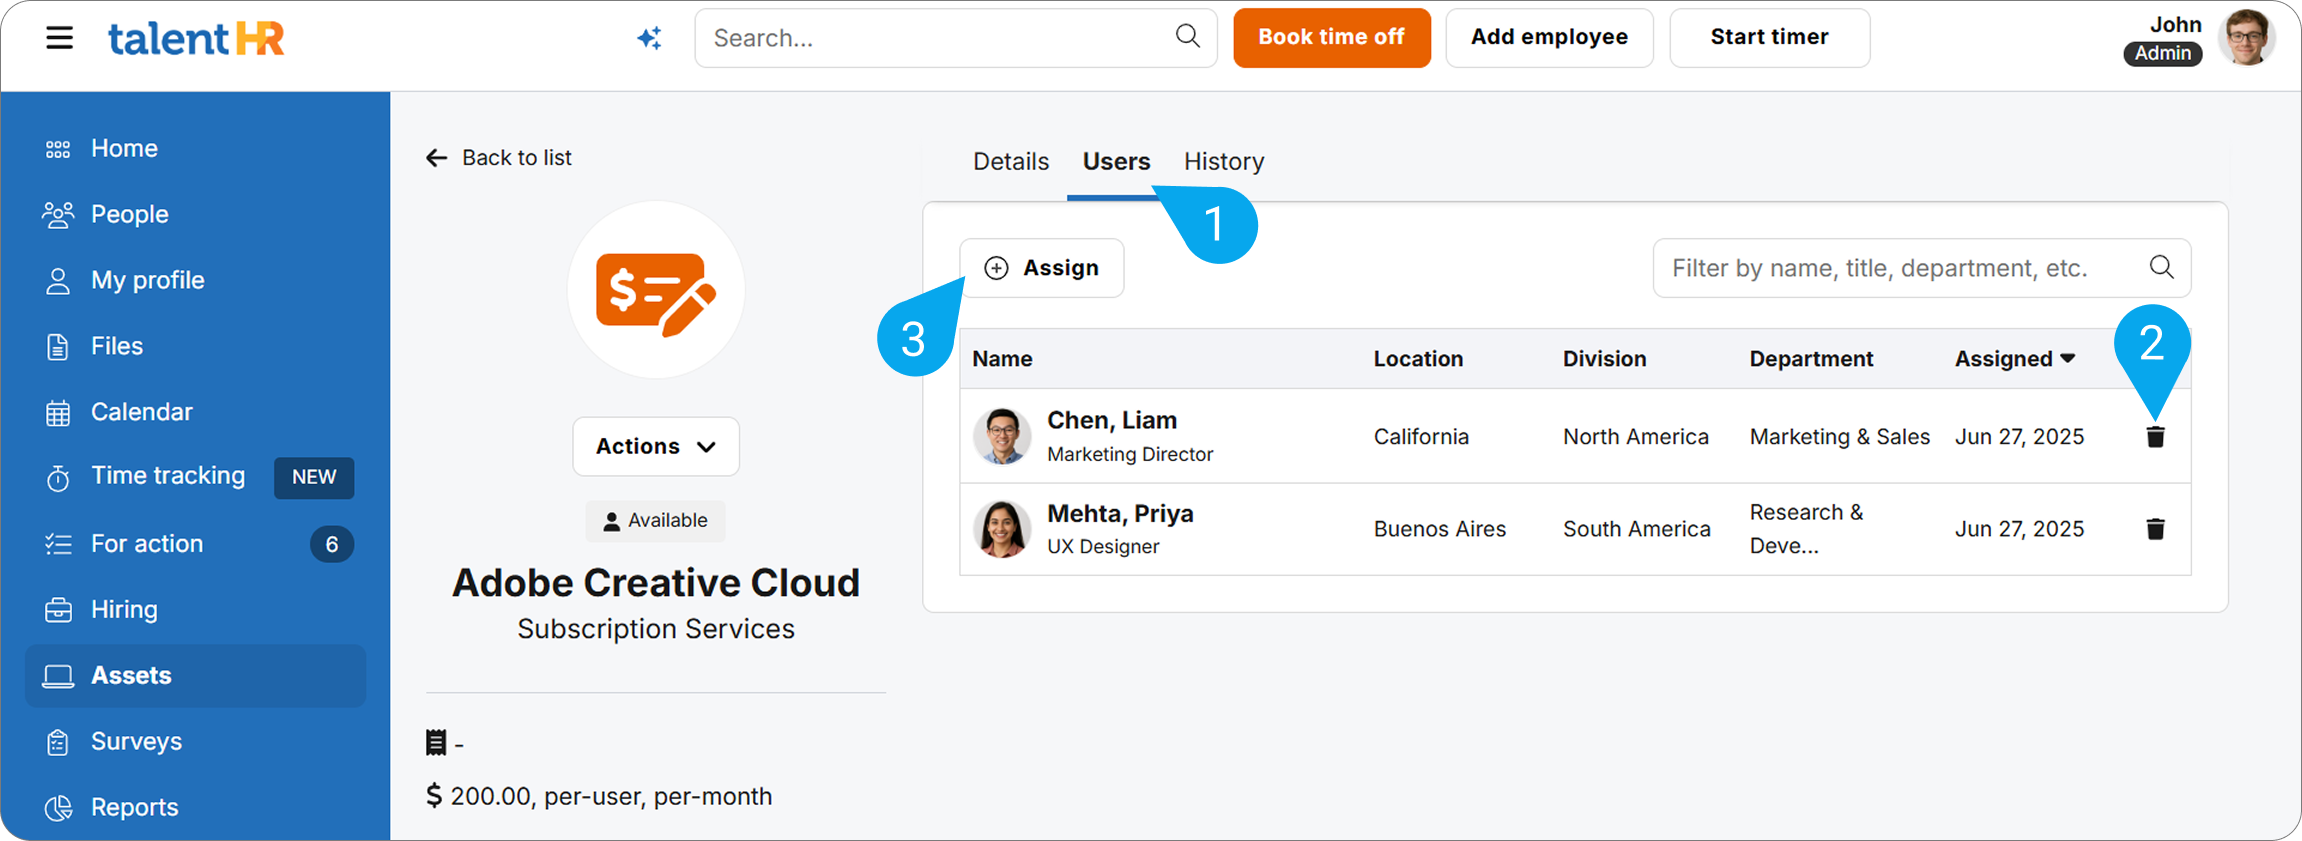Switch to the Details tab
The image size is (2302, 841).
[1011, 161]
